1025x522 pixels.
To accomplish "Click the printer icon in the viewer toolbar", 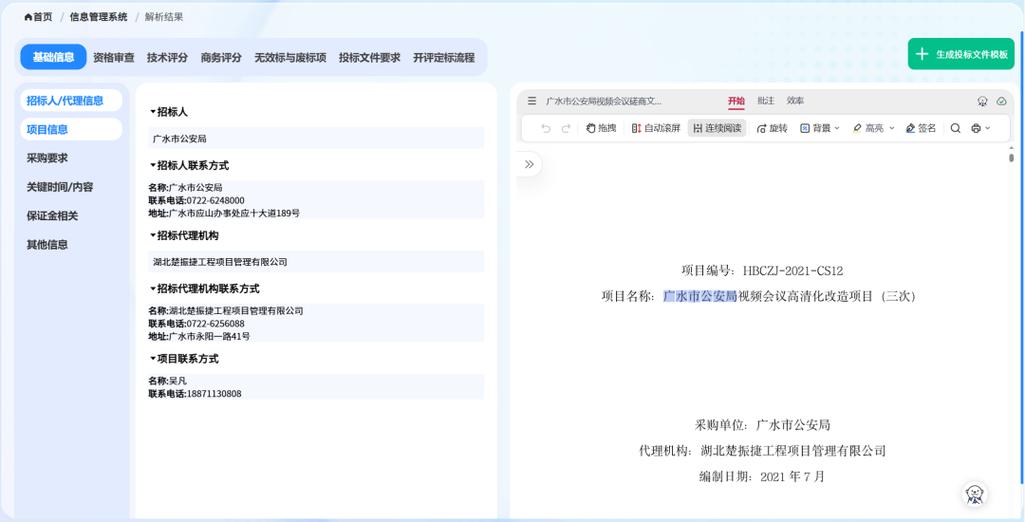I will pyautogui.click(x=976, y=128).
